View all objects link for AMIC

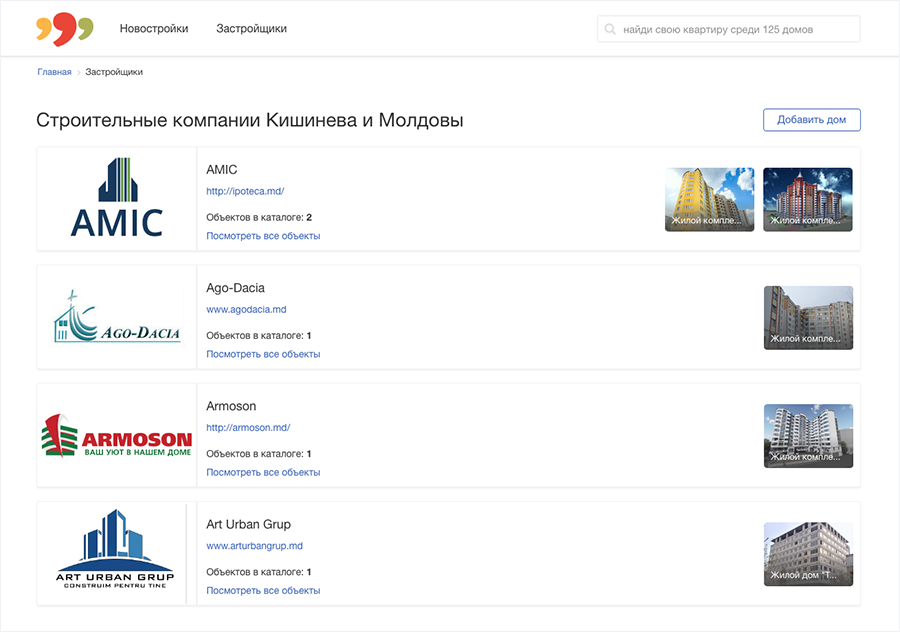click(263, 236)
